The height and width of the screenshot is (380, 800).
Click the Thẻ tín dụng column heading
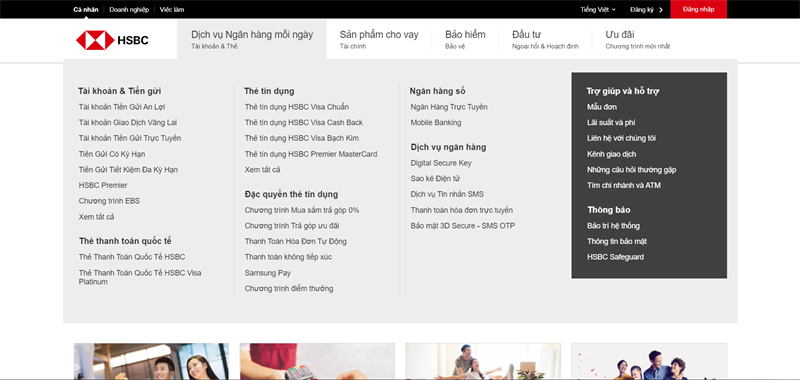(x=269, y=91)
